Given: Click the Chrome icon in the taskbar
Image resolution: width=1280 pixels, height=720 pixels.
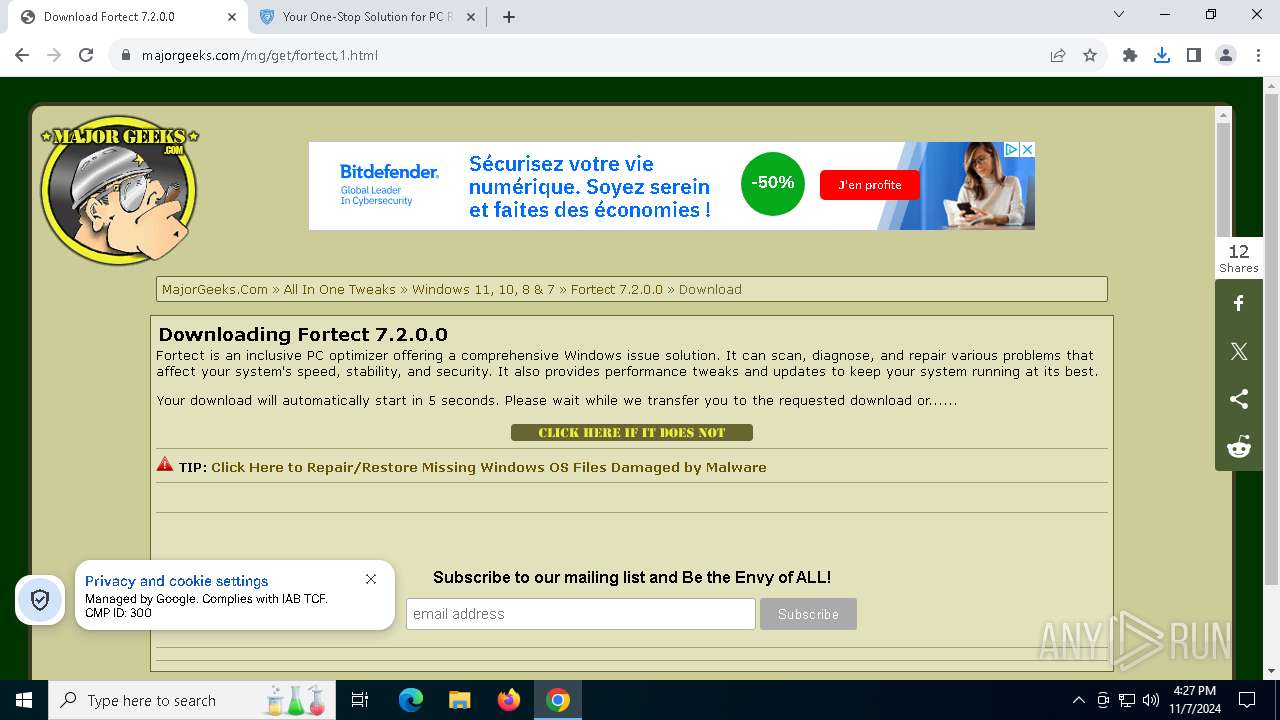Looking at the screenshot, I should point(558,700).
